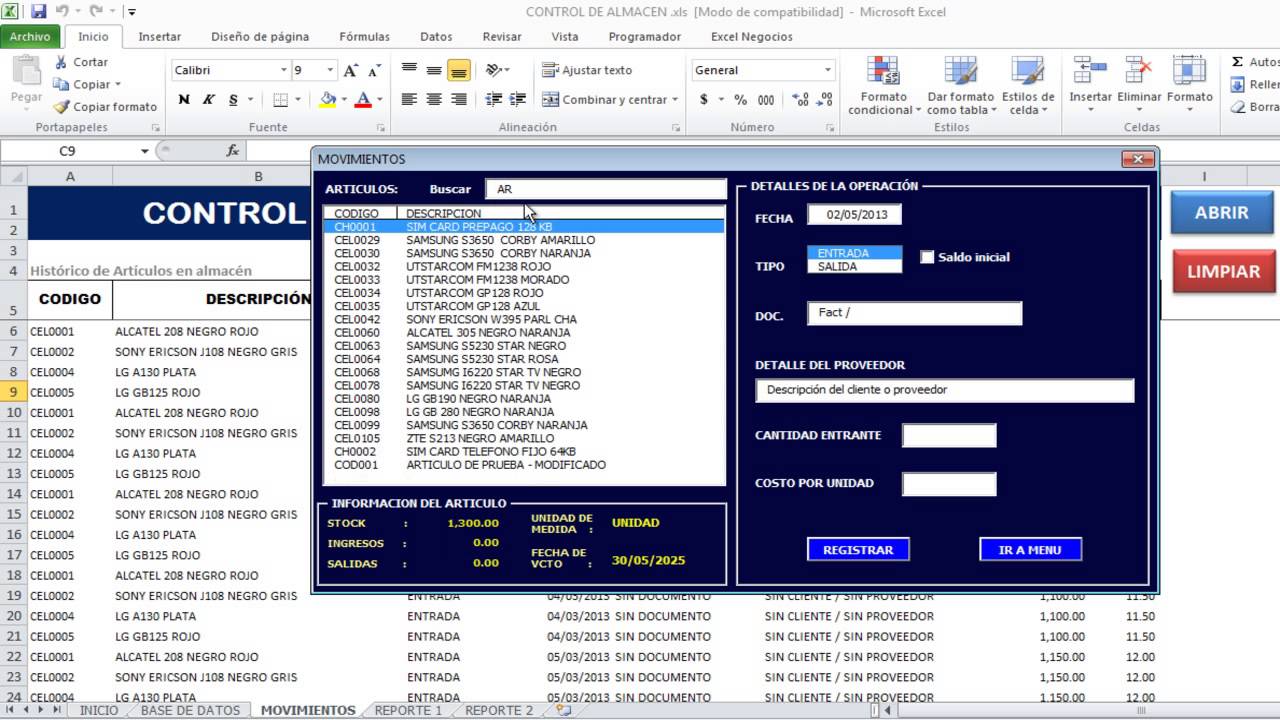Viewport: 1280px width, 720px height.
Task: Click the FECHA 02/05/2013 field
Action: click(854, 215)
